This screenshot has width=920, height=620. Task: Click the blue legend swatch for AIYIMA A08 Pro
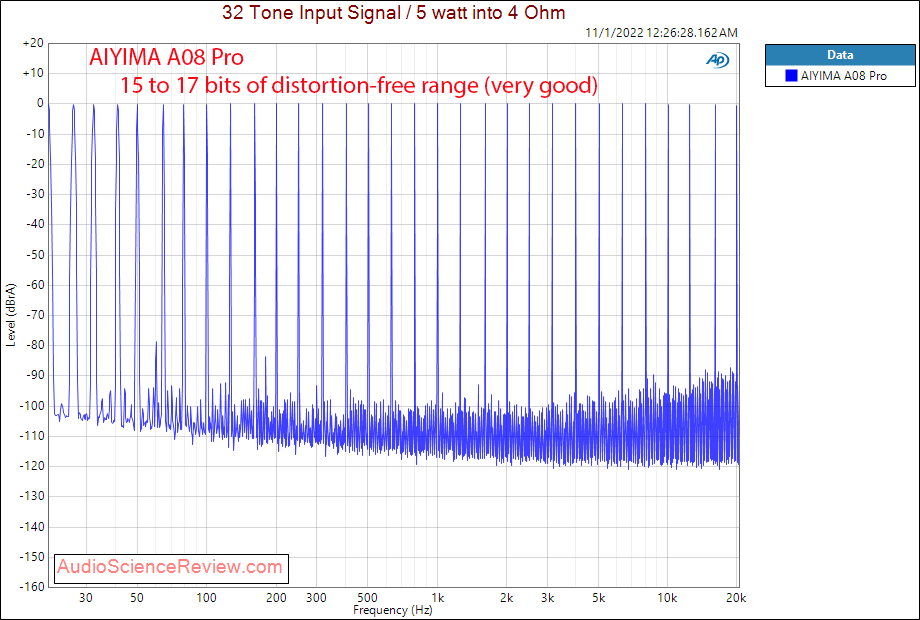pyautogui.click(x=791, y=76)
